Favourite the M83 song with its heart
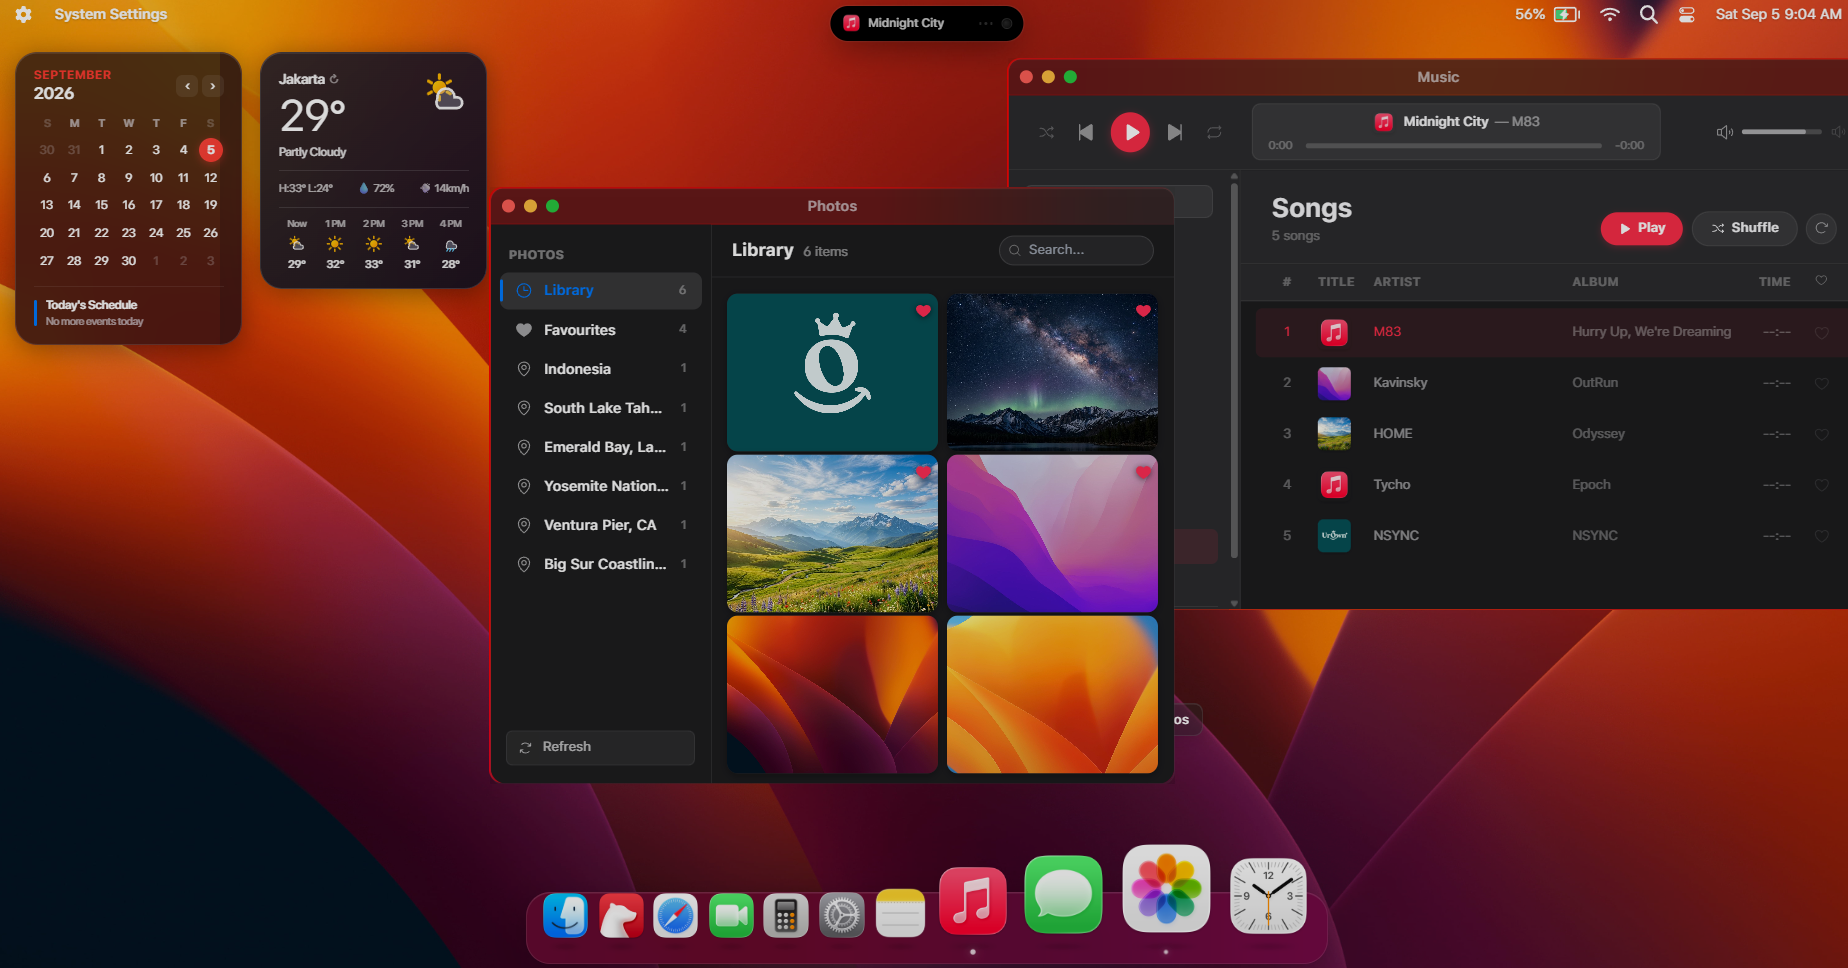1848x968 pixels. (x=1822, y=332)
